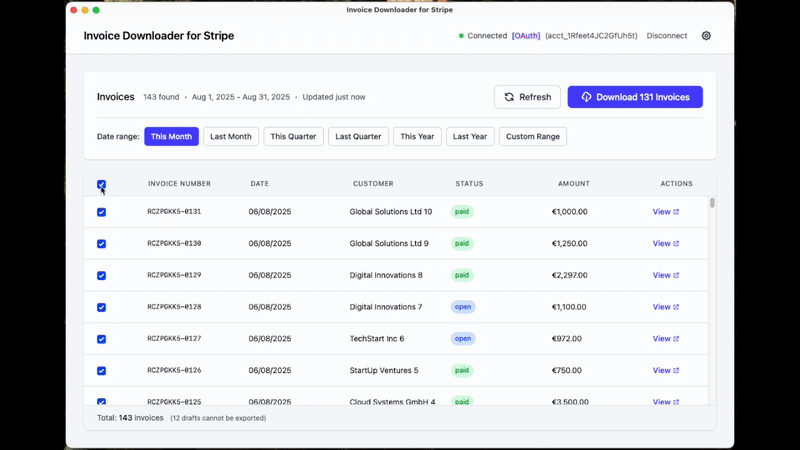Click external-link icon for invoice 0127
The height and width of the screenshot is (450, 800).
676,339
